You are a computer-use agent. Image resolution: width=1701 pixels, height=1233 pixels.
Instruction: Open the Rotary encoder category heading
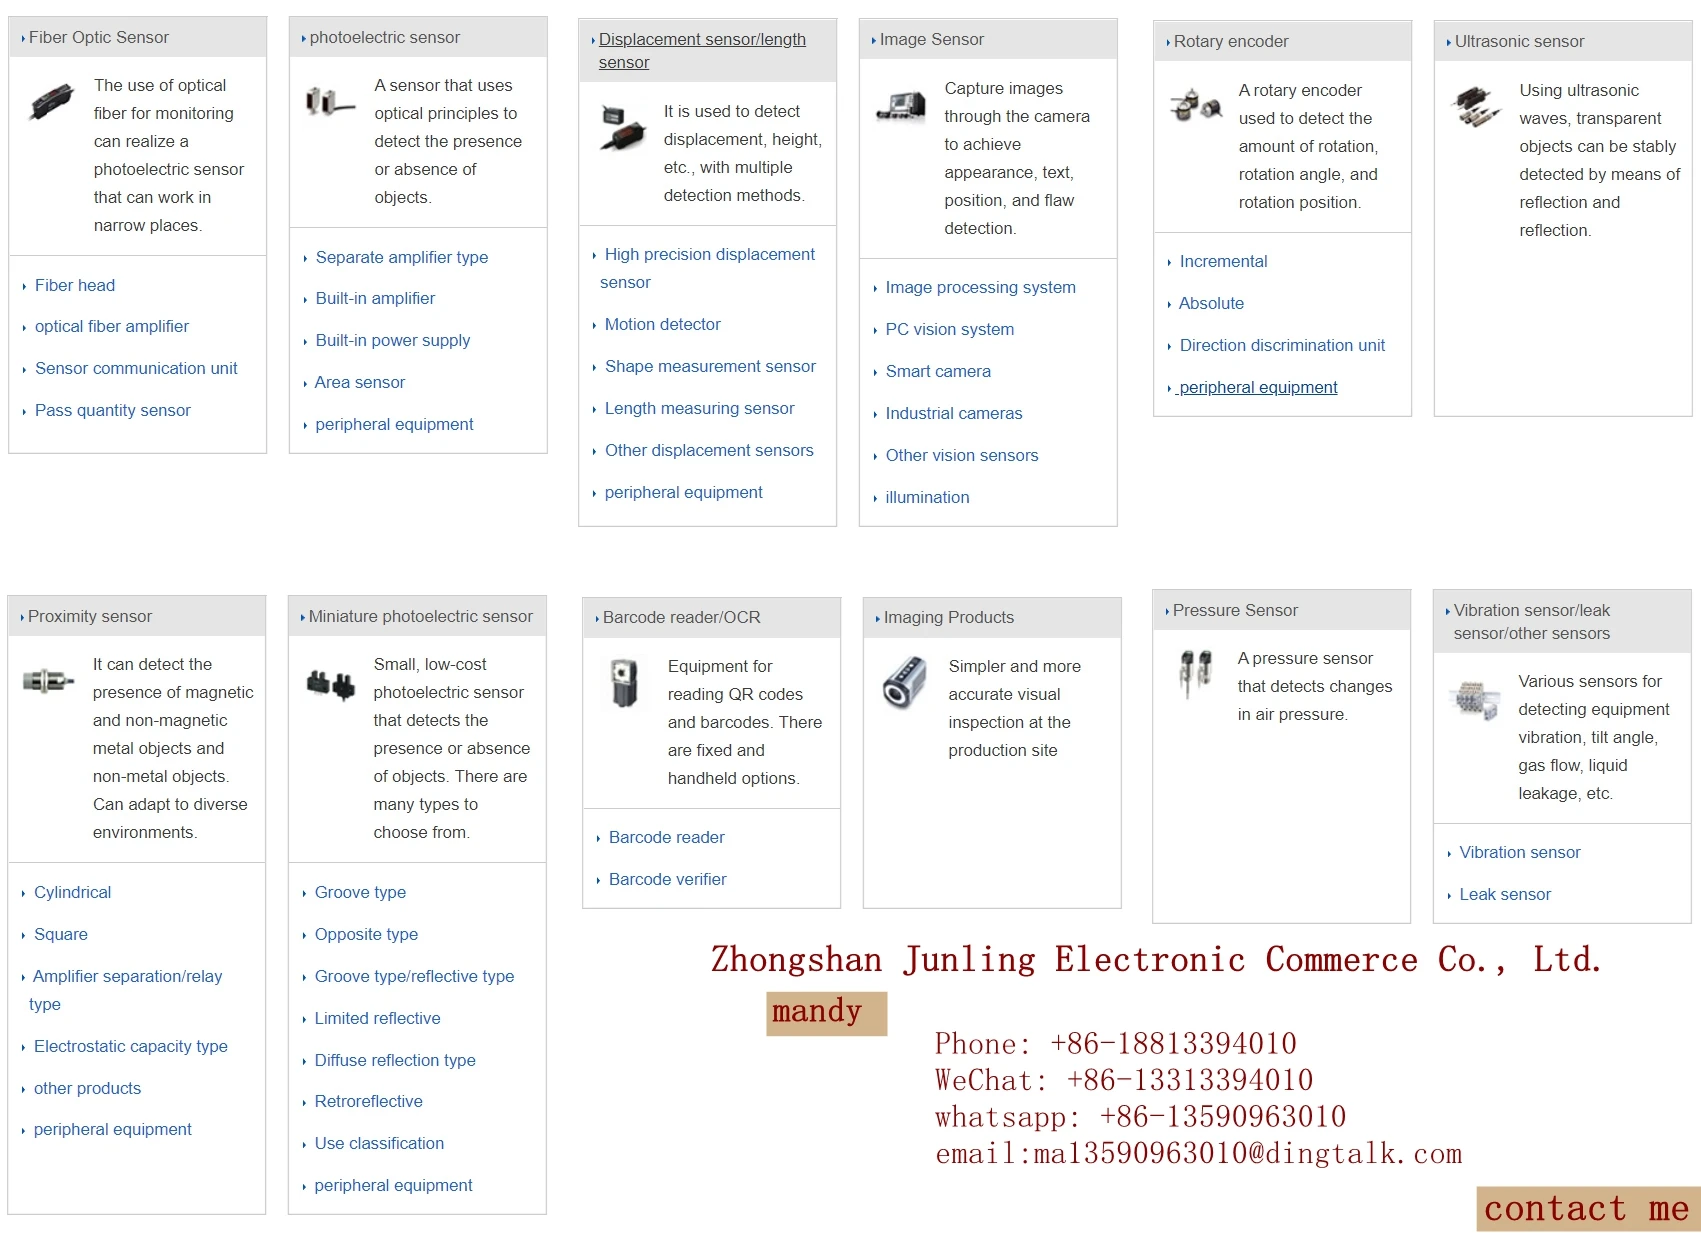tap(1231, 41)
